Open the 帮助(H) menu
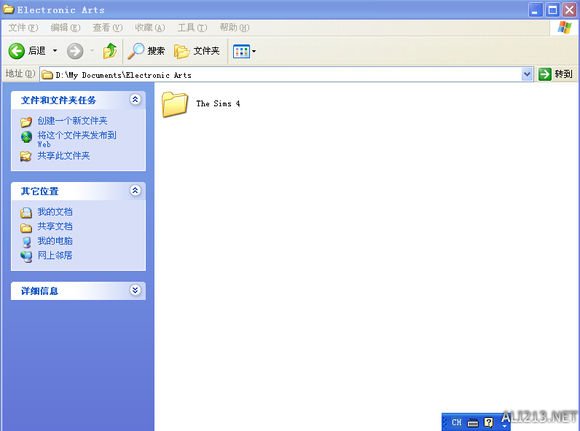Viewport: 580px width, 431px height. 235,27
